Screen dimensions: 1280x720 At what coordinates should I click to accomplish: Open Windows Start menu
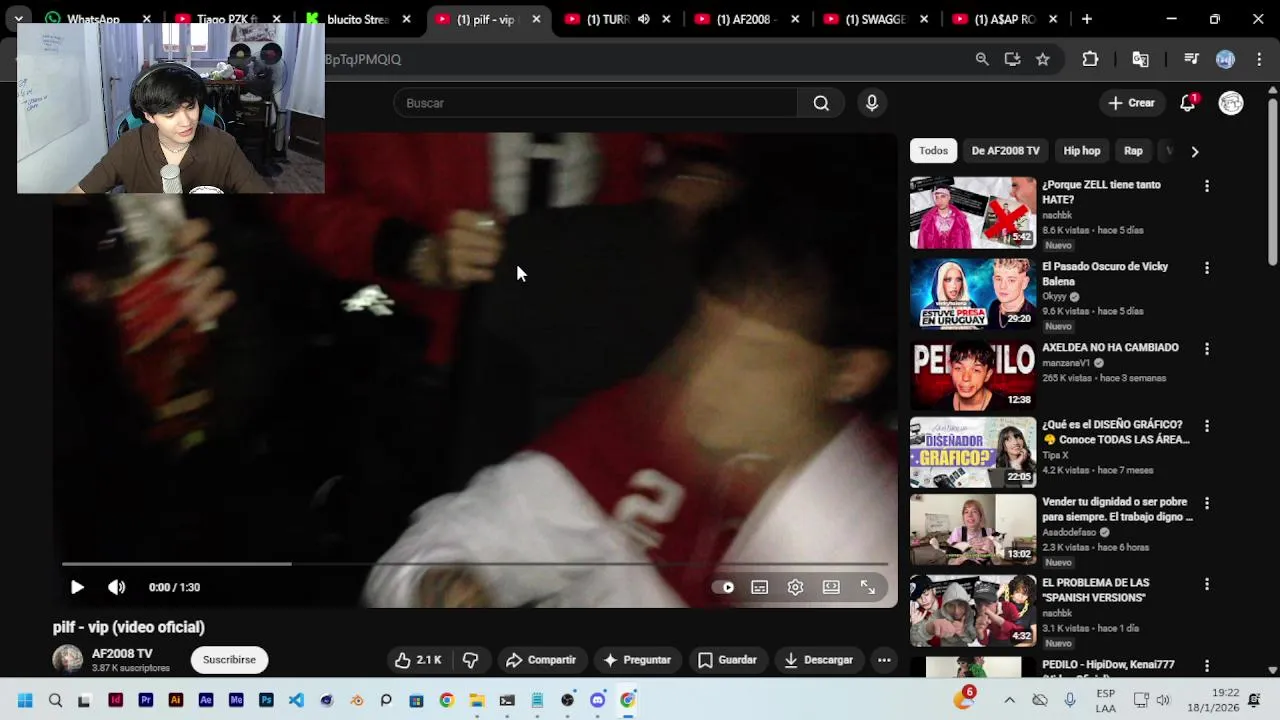[25, 700]
